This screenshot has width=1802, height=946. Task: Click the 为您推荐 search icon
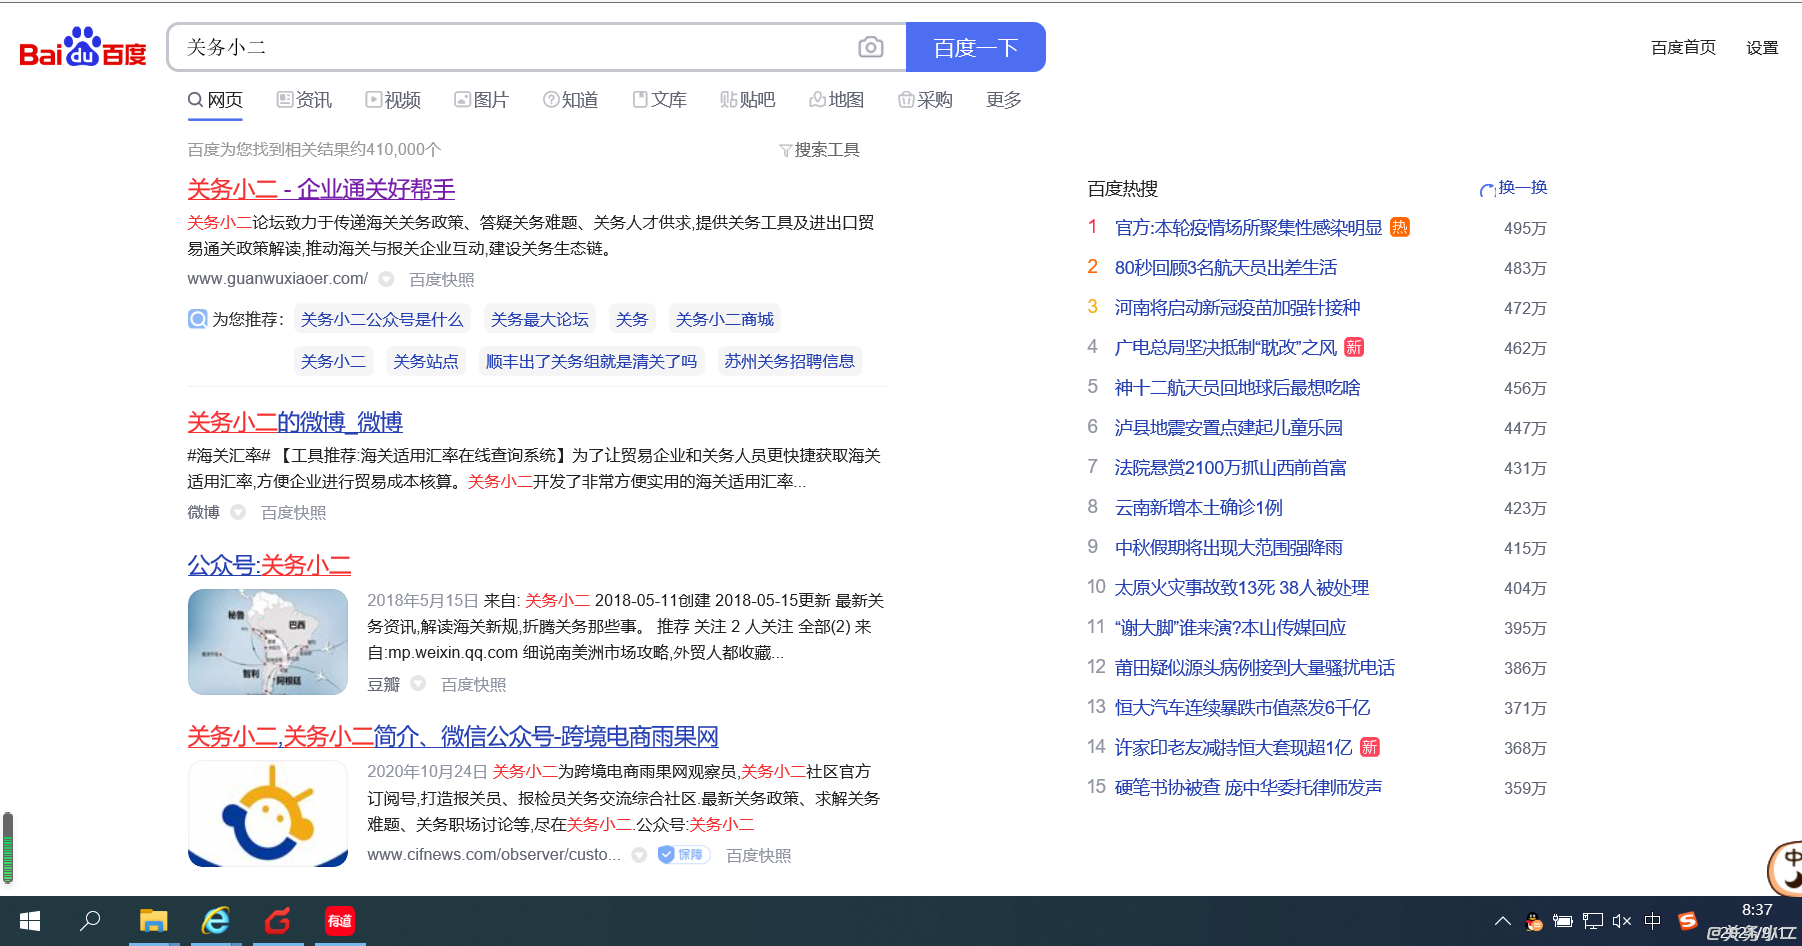click(x=198, y=319)
